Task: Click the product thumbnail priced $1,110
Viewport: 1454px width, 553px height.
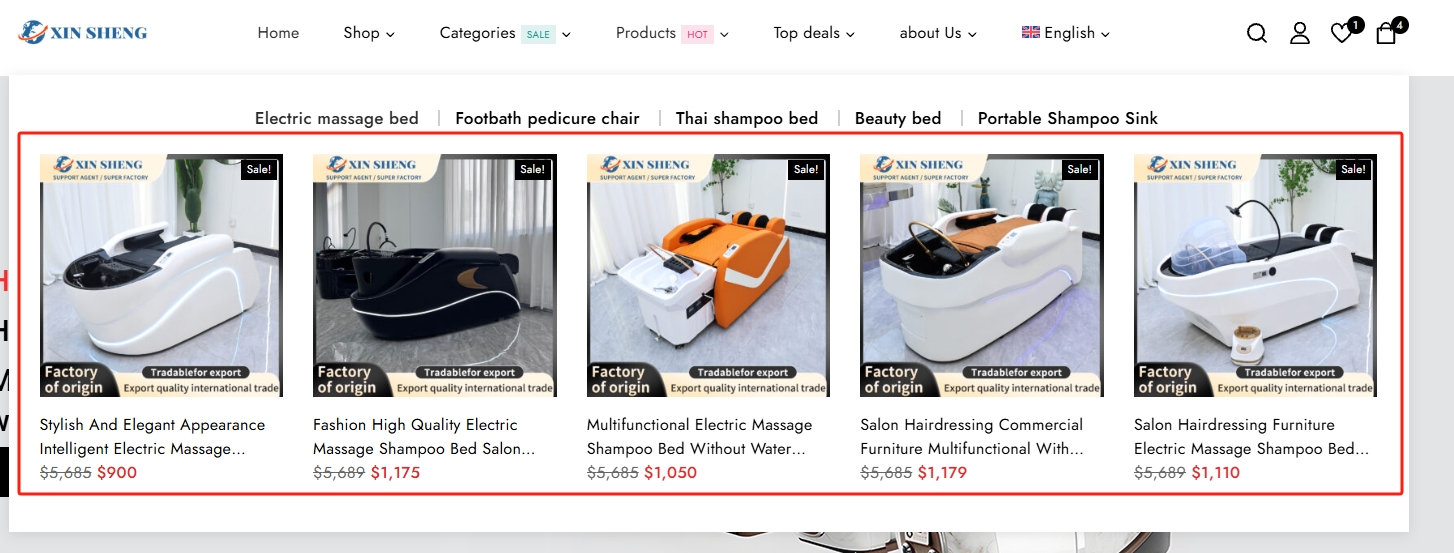Action: tap(1255, 276)
